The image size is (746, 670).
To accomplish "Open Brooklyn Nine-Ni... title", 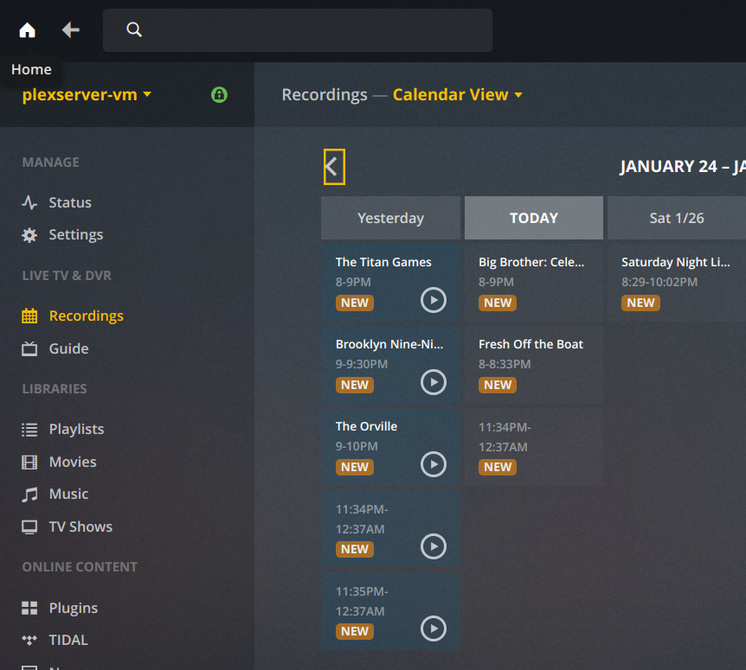I will point(389,344).
